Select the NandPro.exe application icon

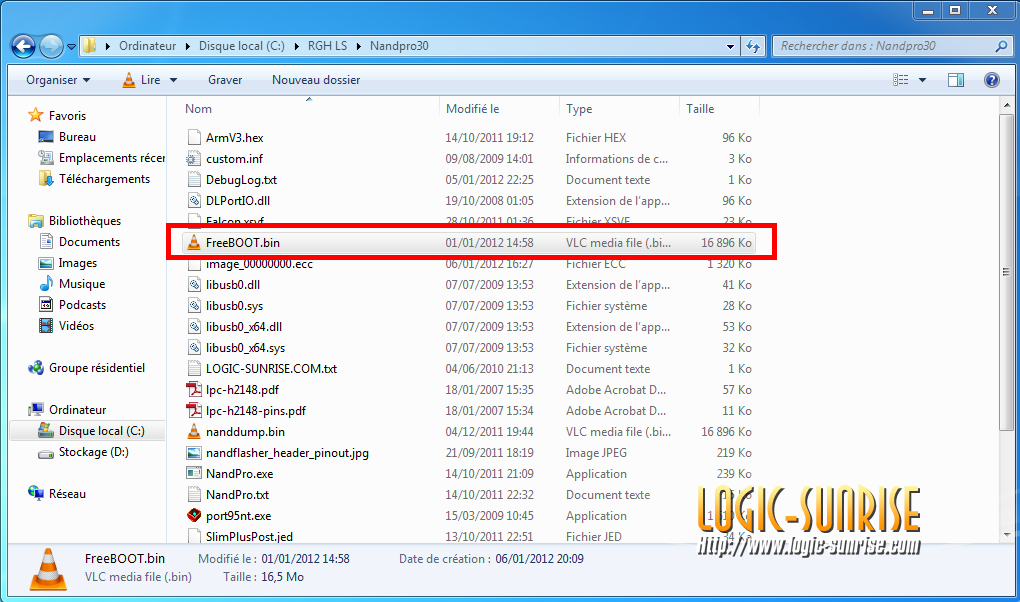[x=194, y=474]
